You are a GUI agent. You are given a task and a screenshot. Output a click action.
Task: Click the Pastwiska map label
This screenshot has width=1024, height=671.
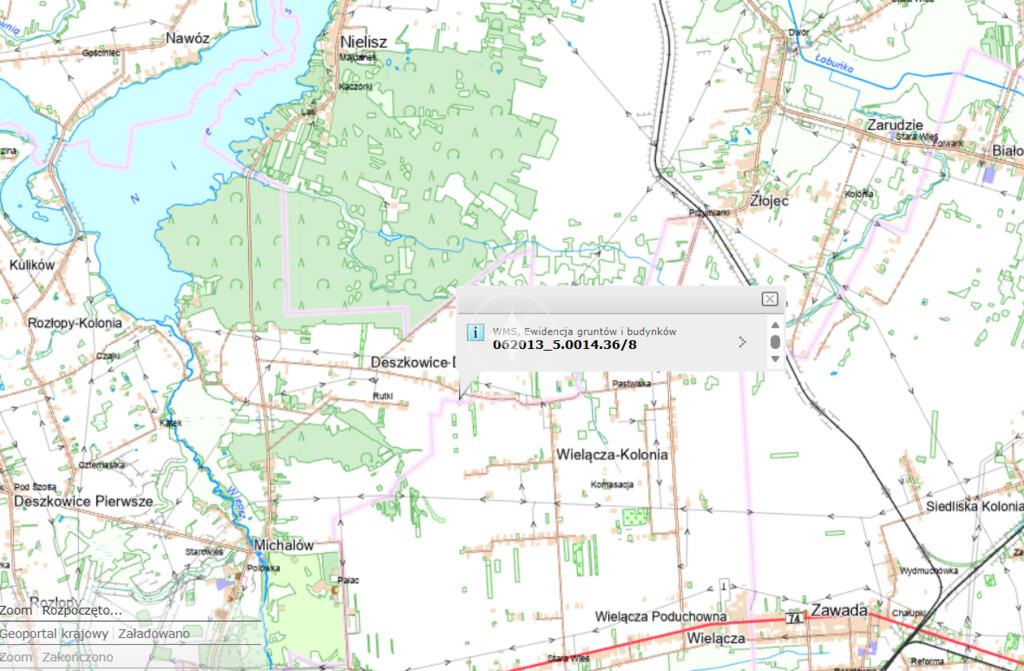(x=632, y=384)
